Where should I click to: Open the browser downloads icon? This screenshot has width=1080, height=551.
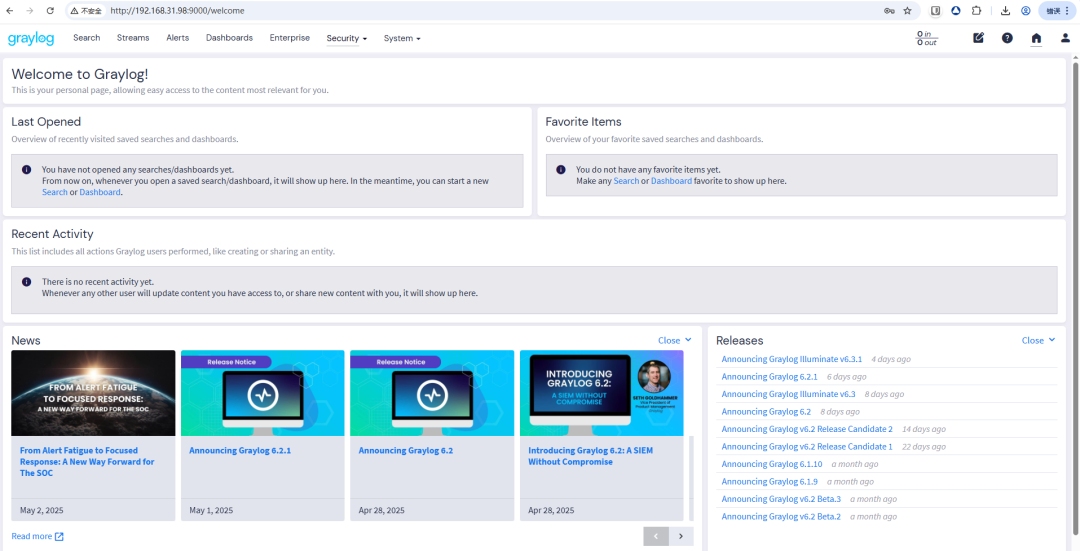point(1006,11)
